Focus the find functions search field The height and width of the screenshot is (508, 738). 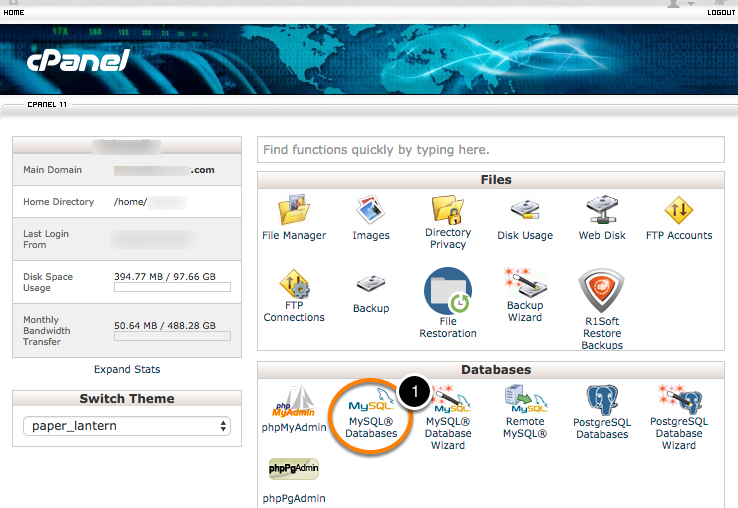[x=491, y=150]
